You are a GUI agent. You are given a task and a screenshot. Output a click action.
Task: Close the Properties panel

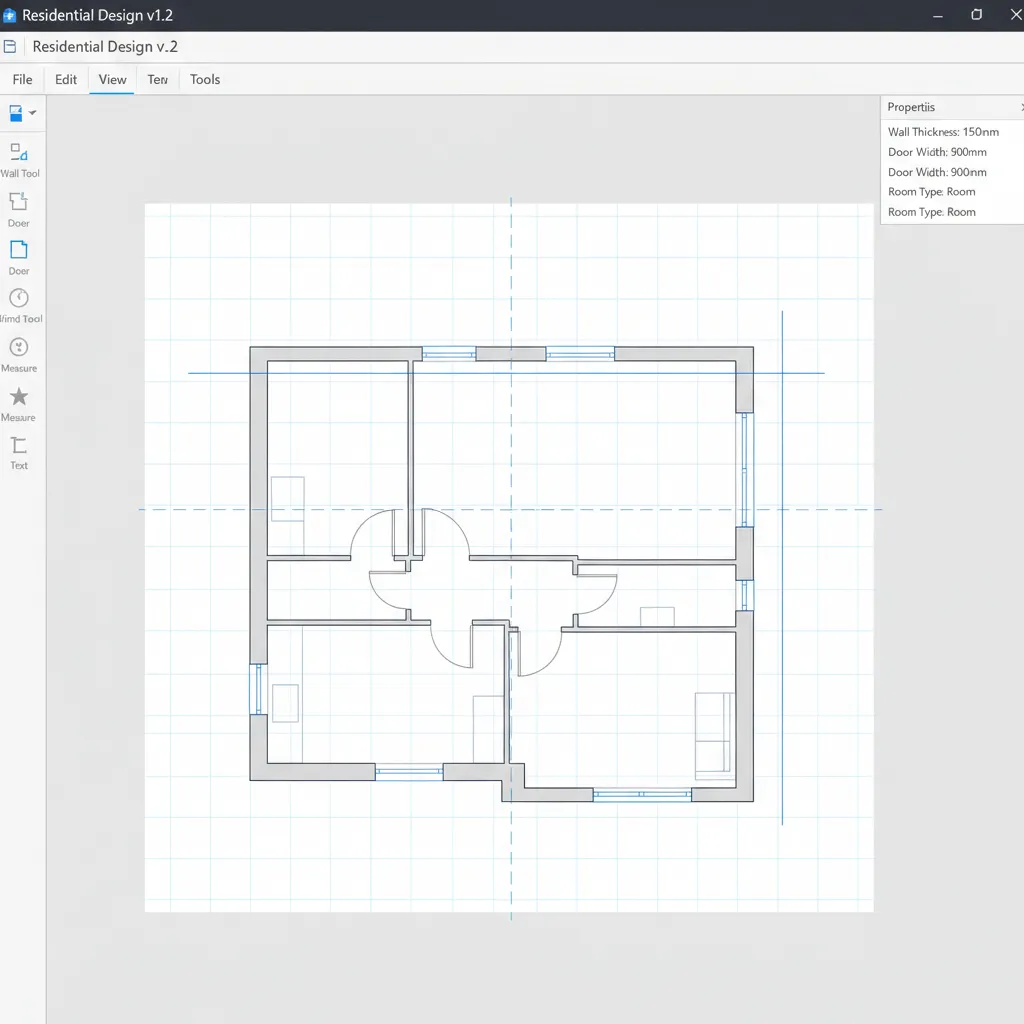tap(1020, 106)
